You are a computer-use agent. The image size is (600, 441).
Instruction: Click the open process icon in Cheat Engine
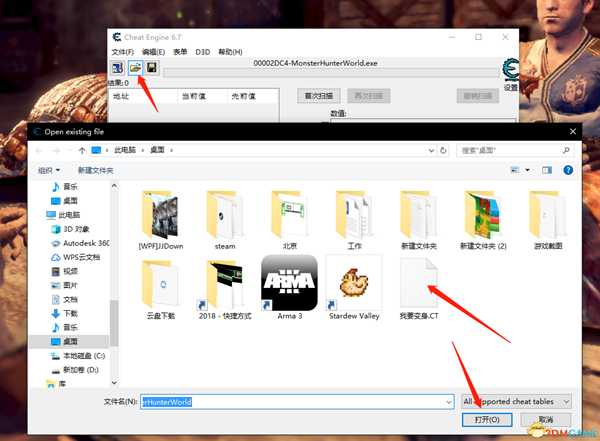point(116,68)
